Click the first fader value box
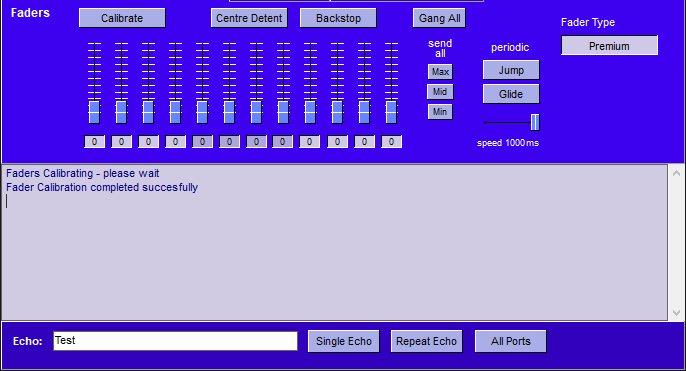Screen dimensions: 686x371 click(x=94, y=142)
